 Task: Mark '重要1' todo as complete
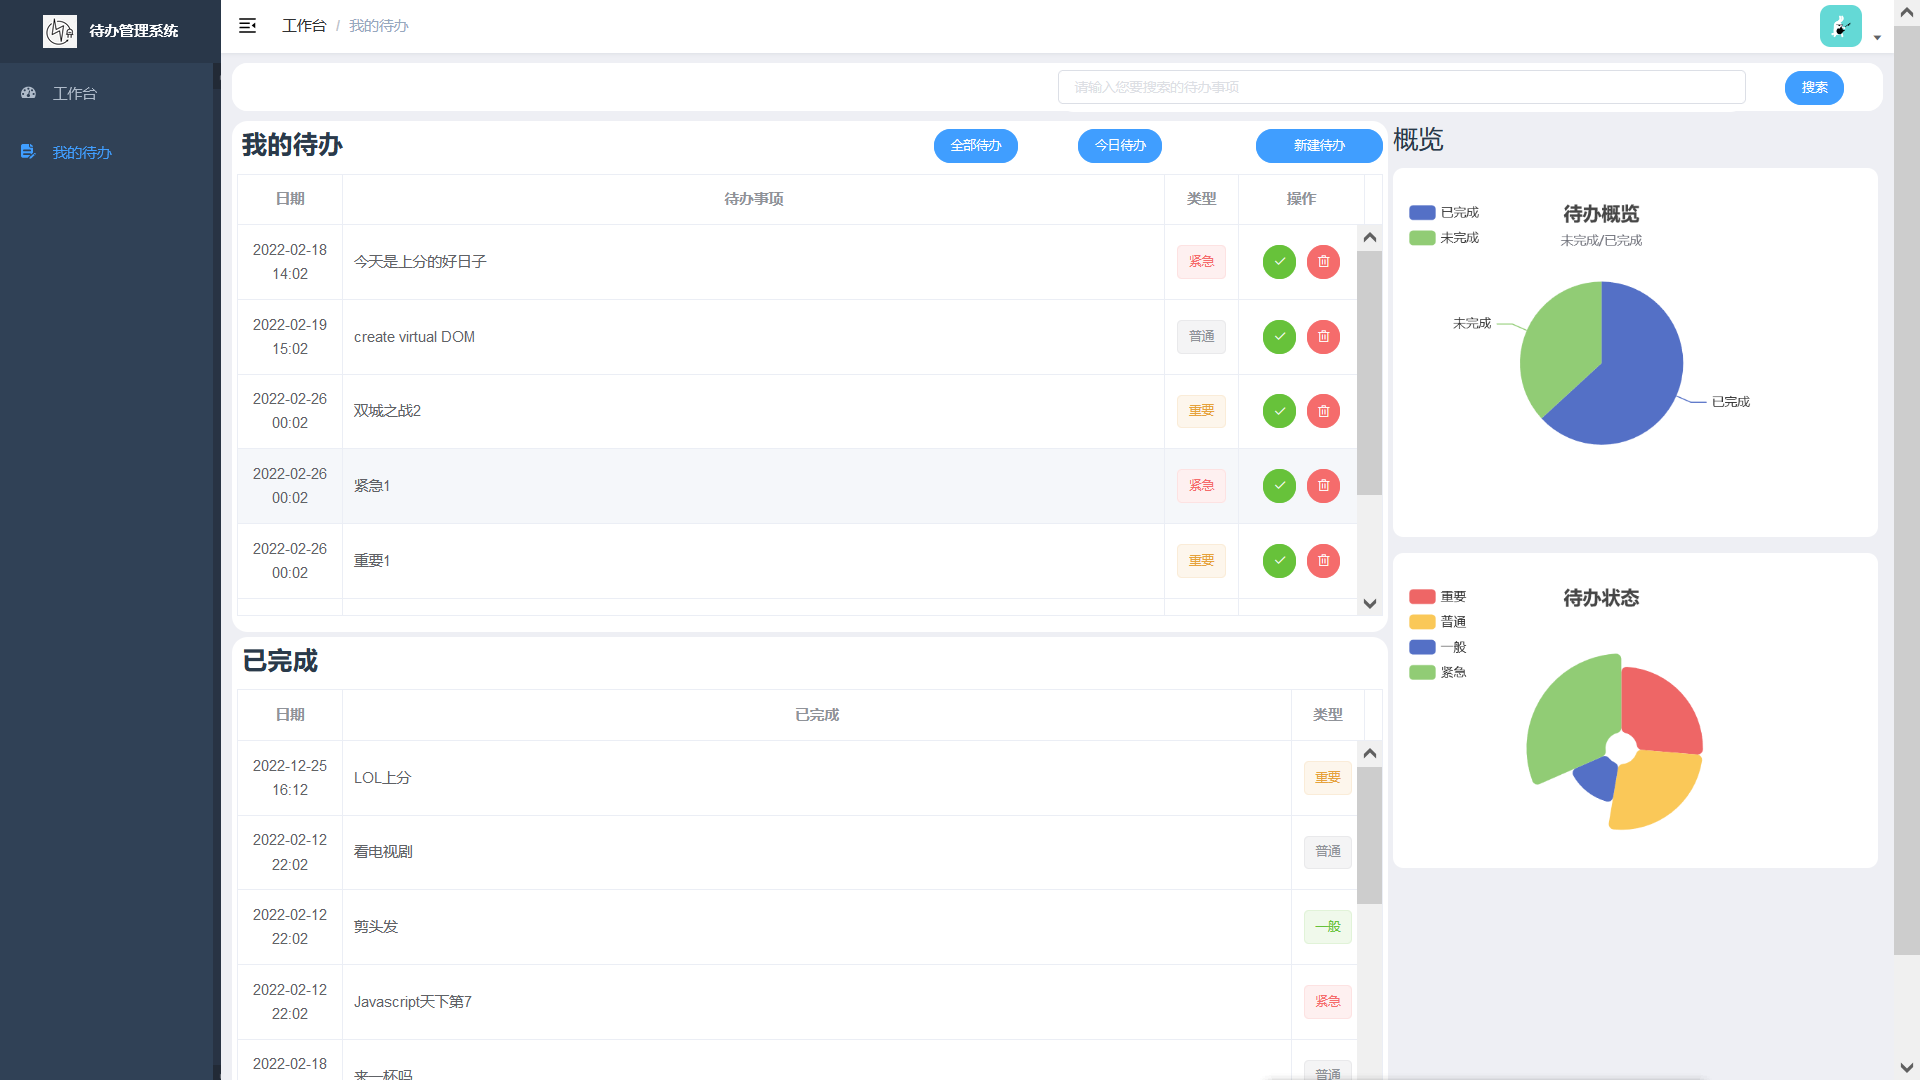[x=1279, y=561]
